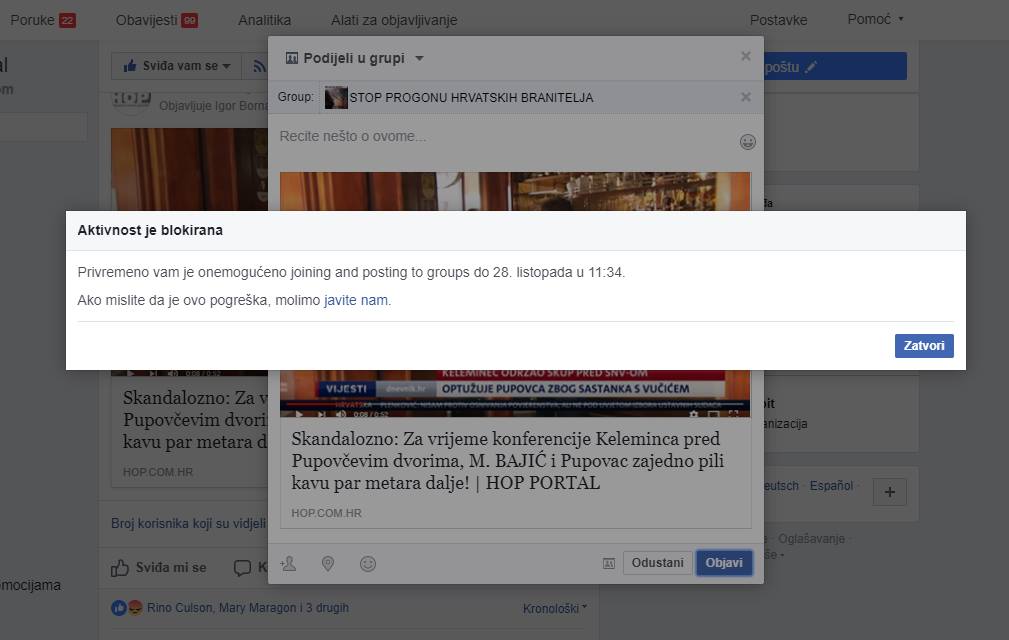This screenshot has width=1009, height=640.
Task: Click the Objavi button
Action: [x=724, y=563]
